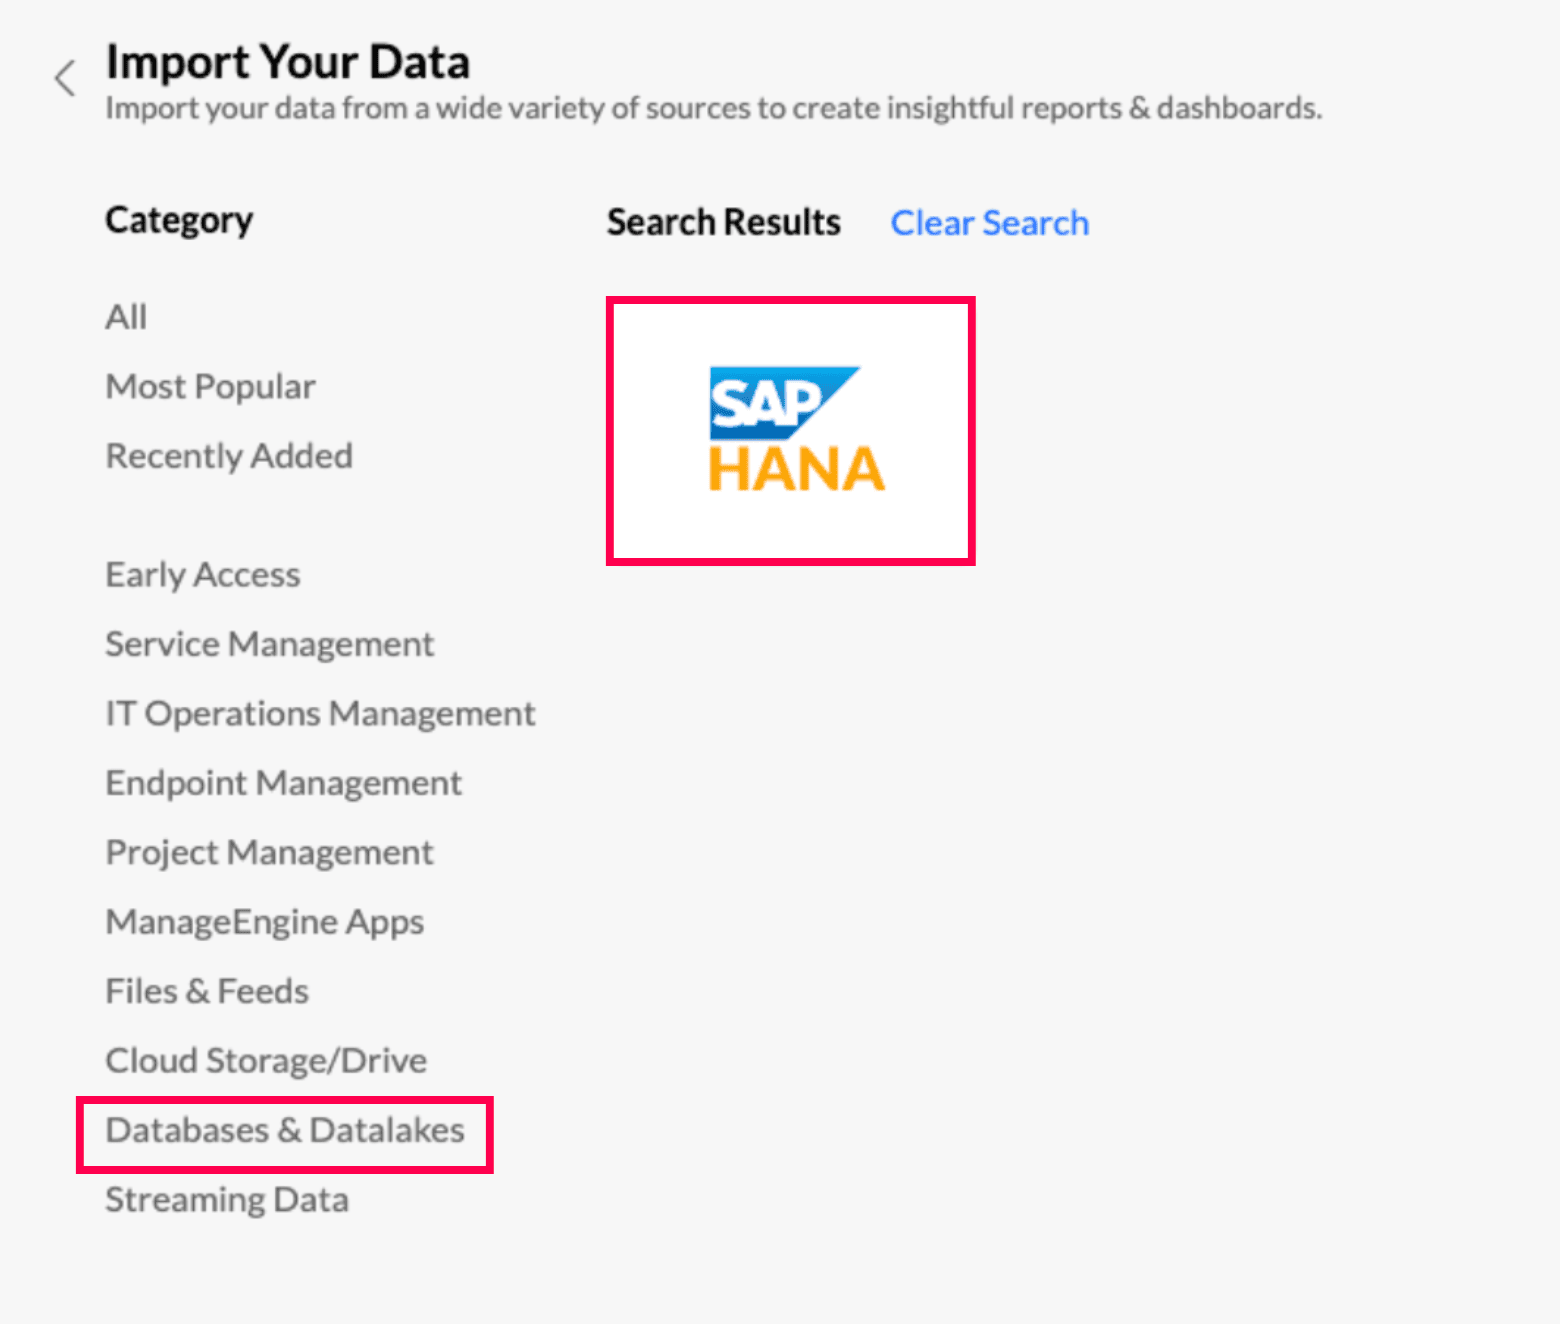Image resolution: width=1560 pixels, height=1324 pixels.
Task: Select the SAP HANA connector tile
Action: click(791, 431)
